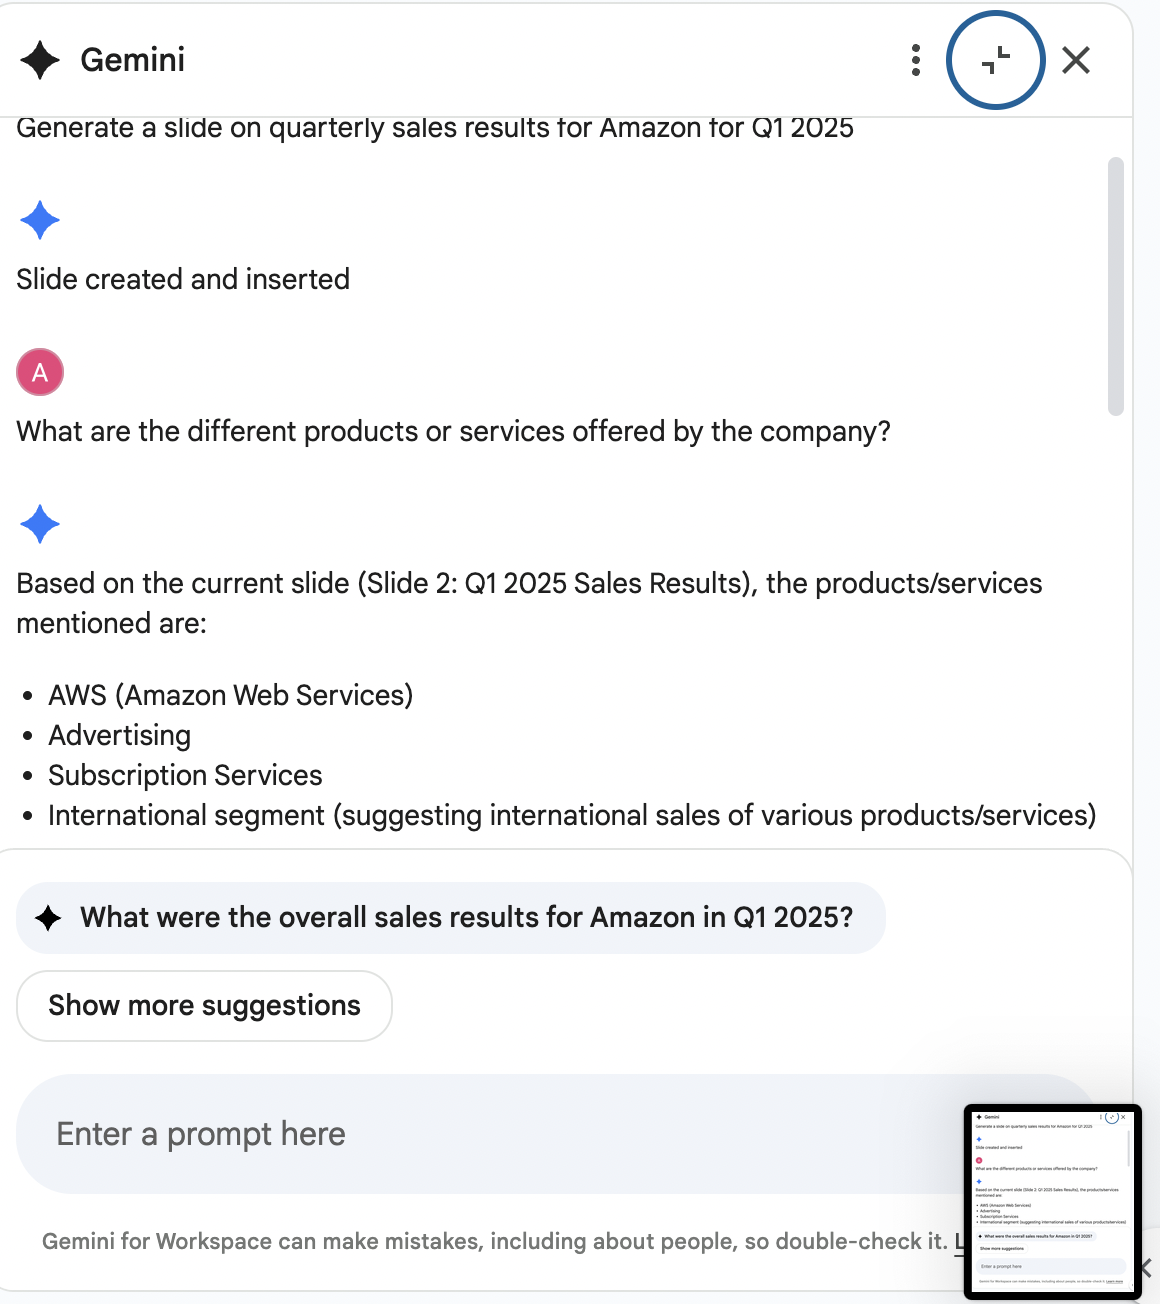
Task: Open the floating screenshot thumbnail preview
Action: click(1052, 1201)
